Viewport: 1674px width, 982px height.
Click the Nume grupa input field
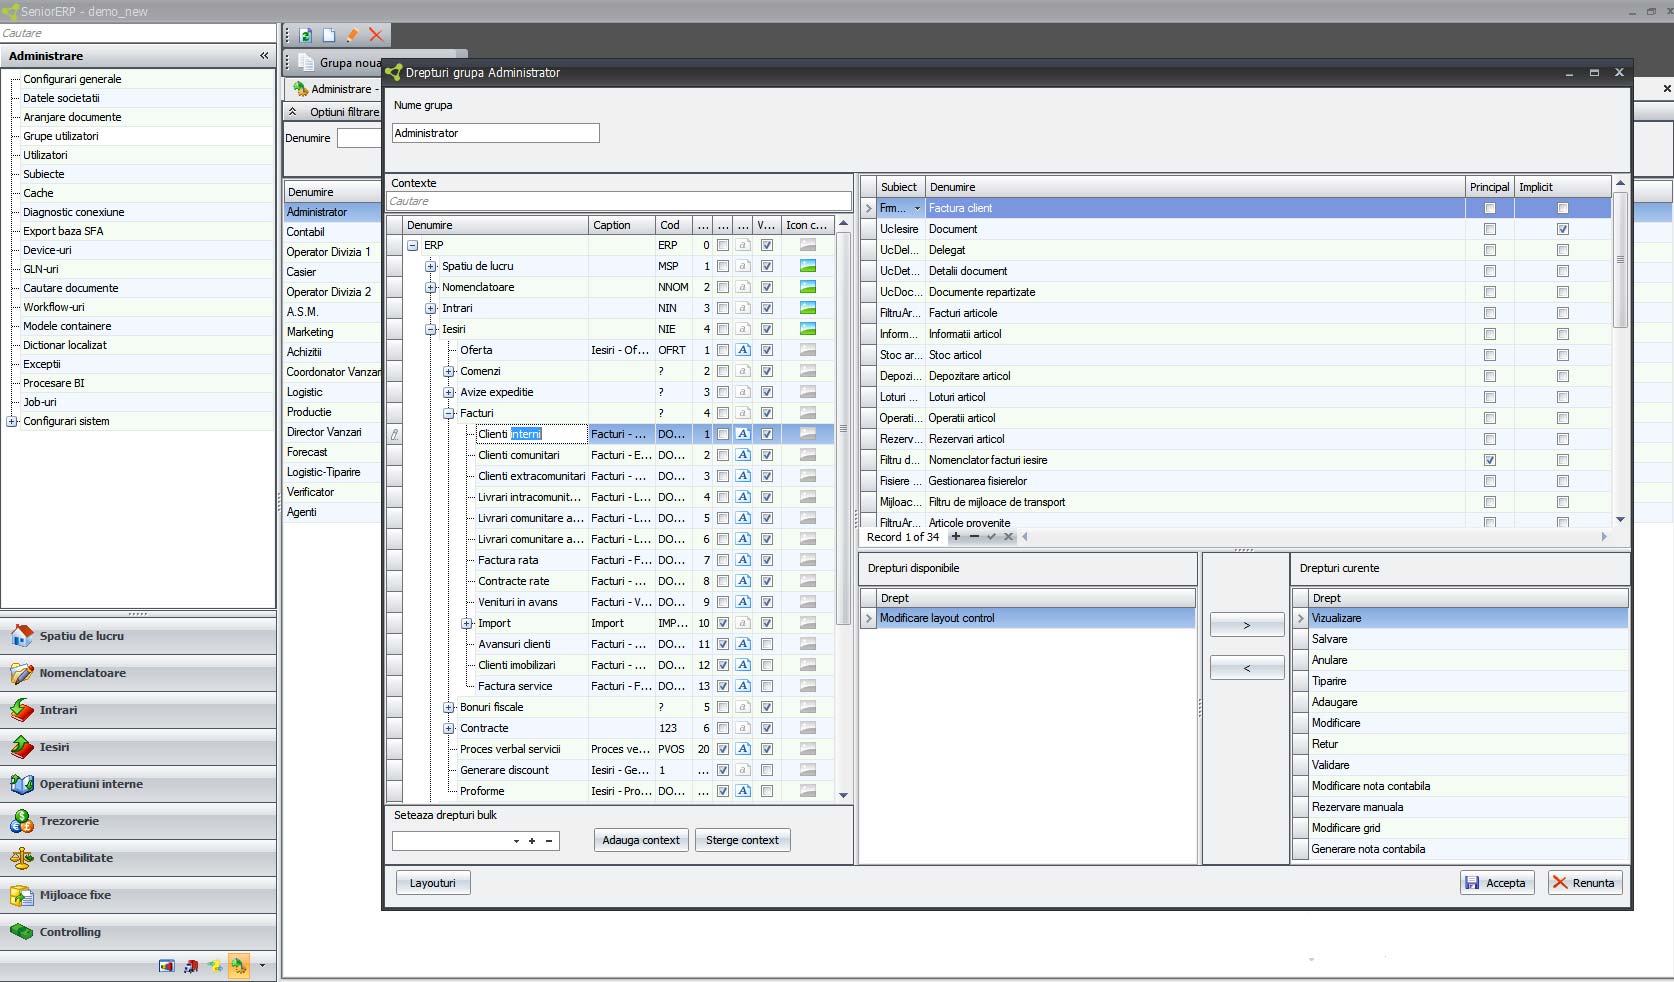coord(496,133)
